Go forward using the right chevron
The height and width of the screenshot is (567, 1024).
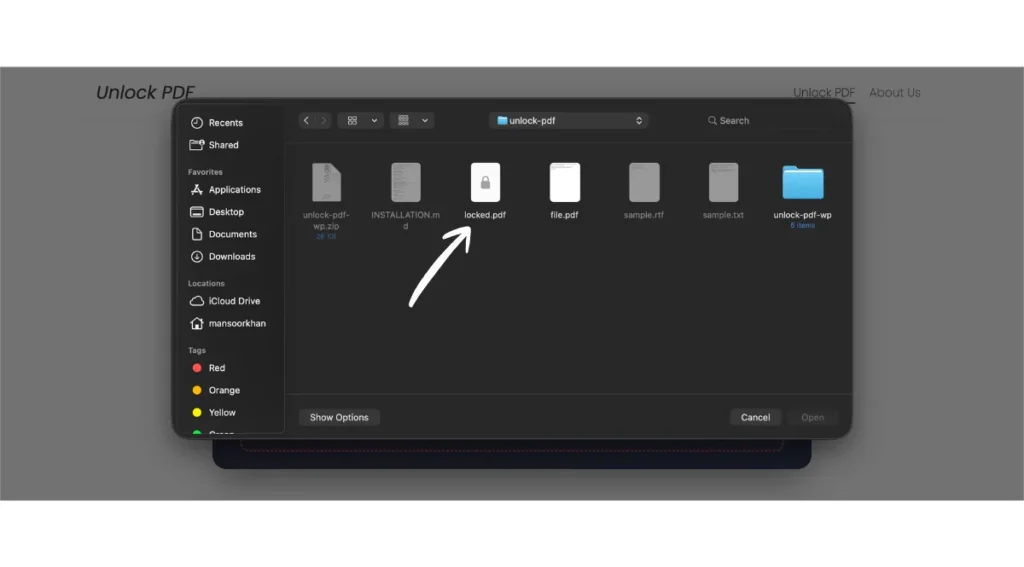click(x=323, y=120)
